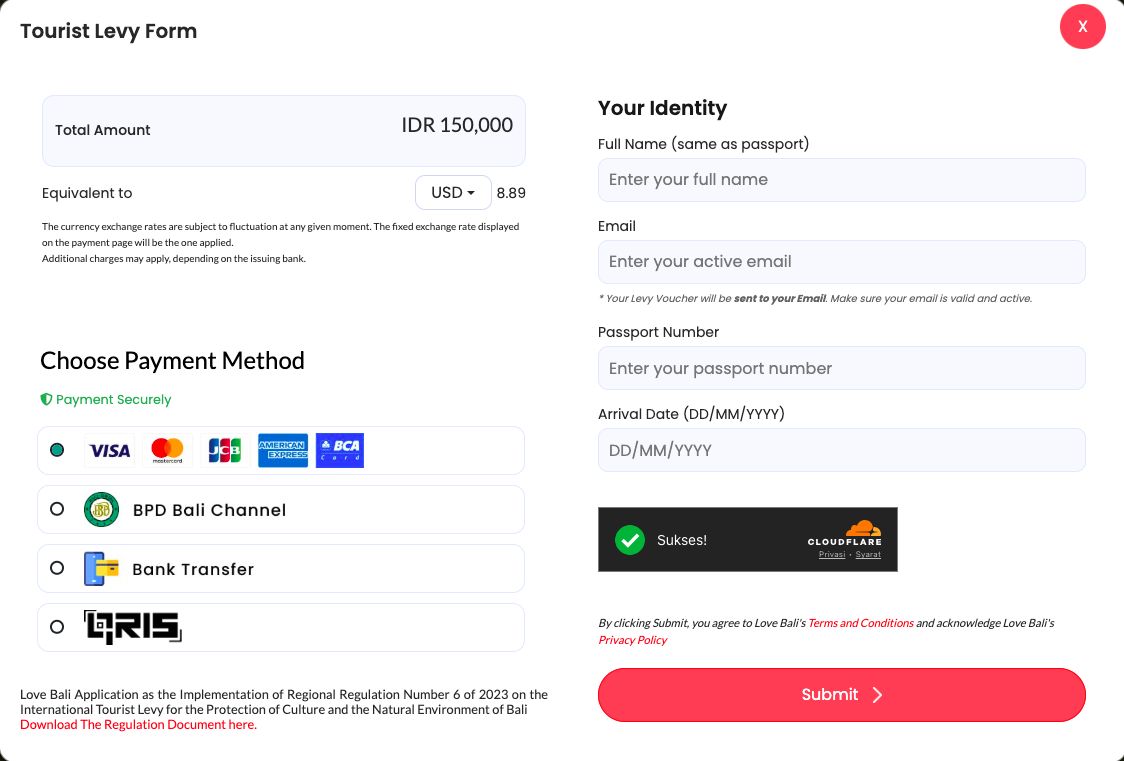Click the BPD Bali bank emblem
The image size is (1124, 761).
coord(102,509)
